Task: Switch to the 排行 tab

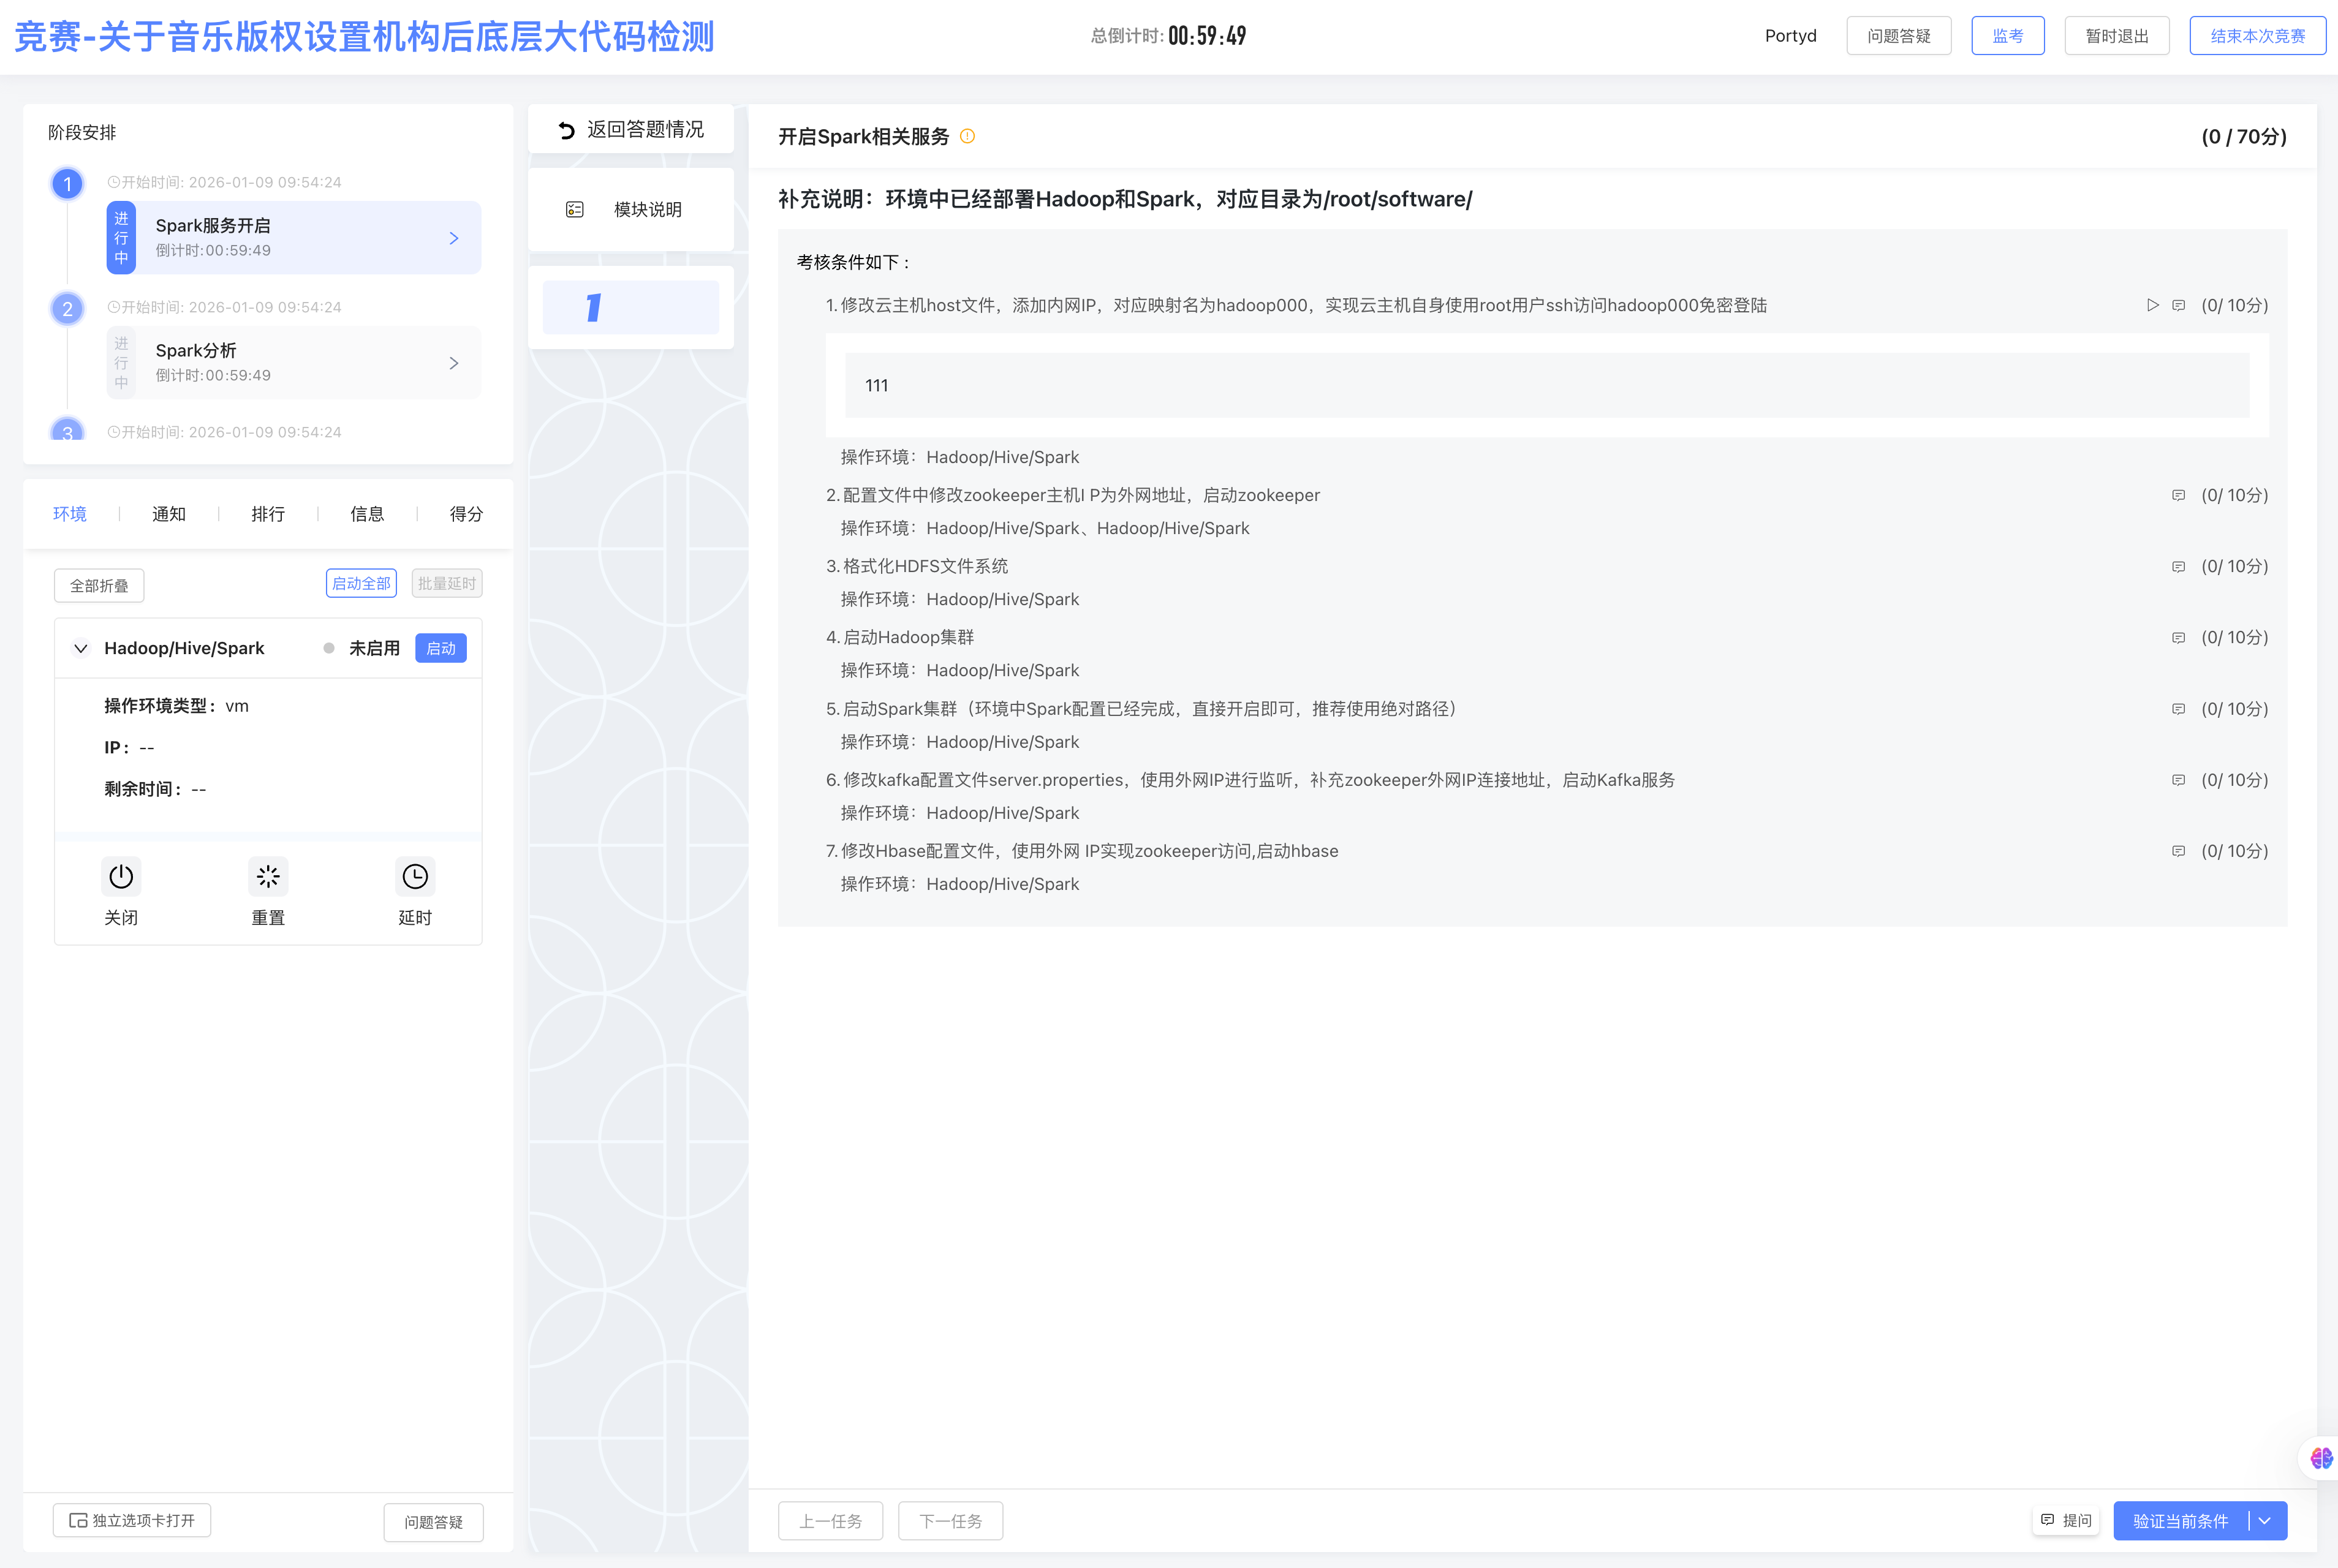Action: tap(268, 514)
